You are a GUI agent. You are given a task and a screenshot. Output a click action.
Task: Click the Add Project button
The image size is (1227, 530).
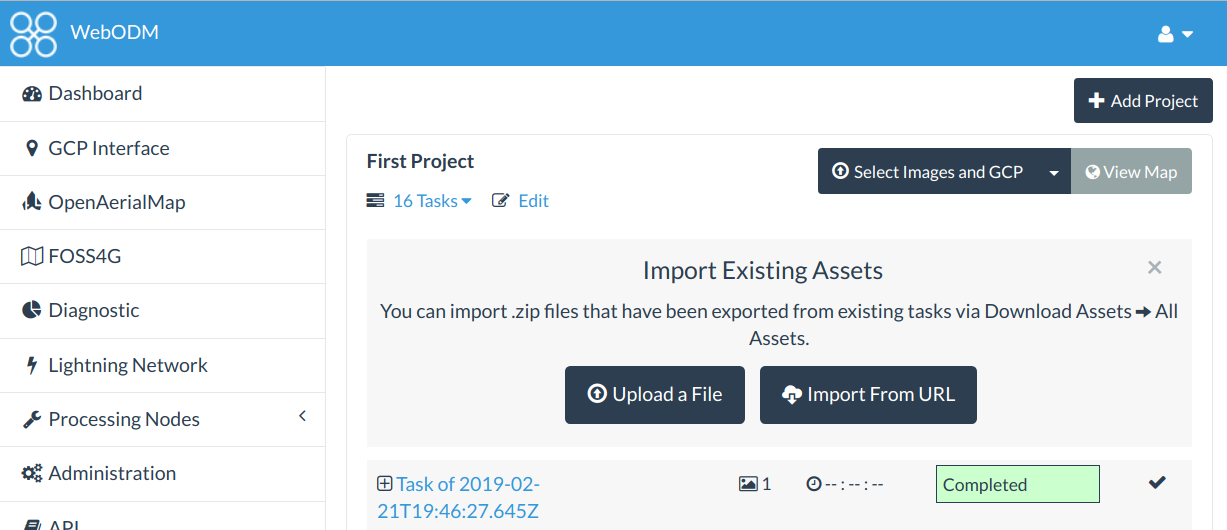tap(1143, 101)
